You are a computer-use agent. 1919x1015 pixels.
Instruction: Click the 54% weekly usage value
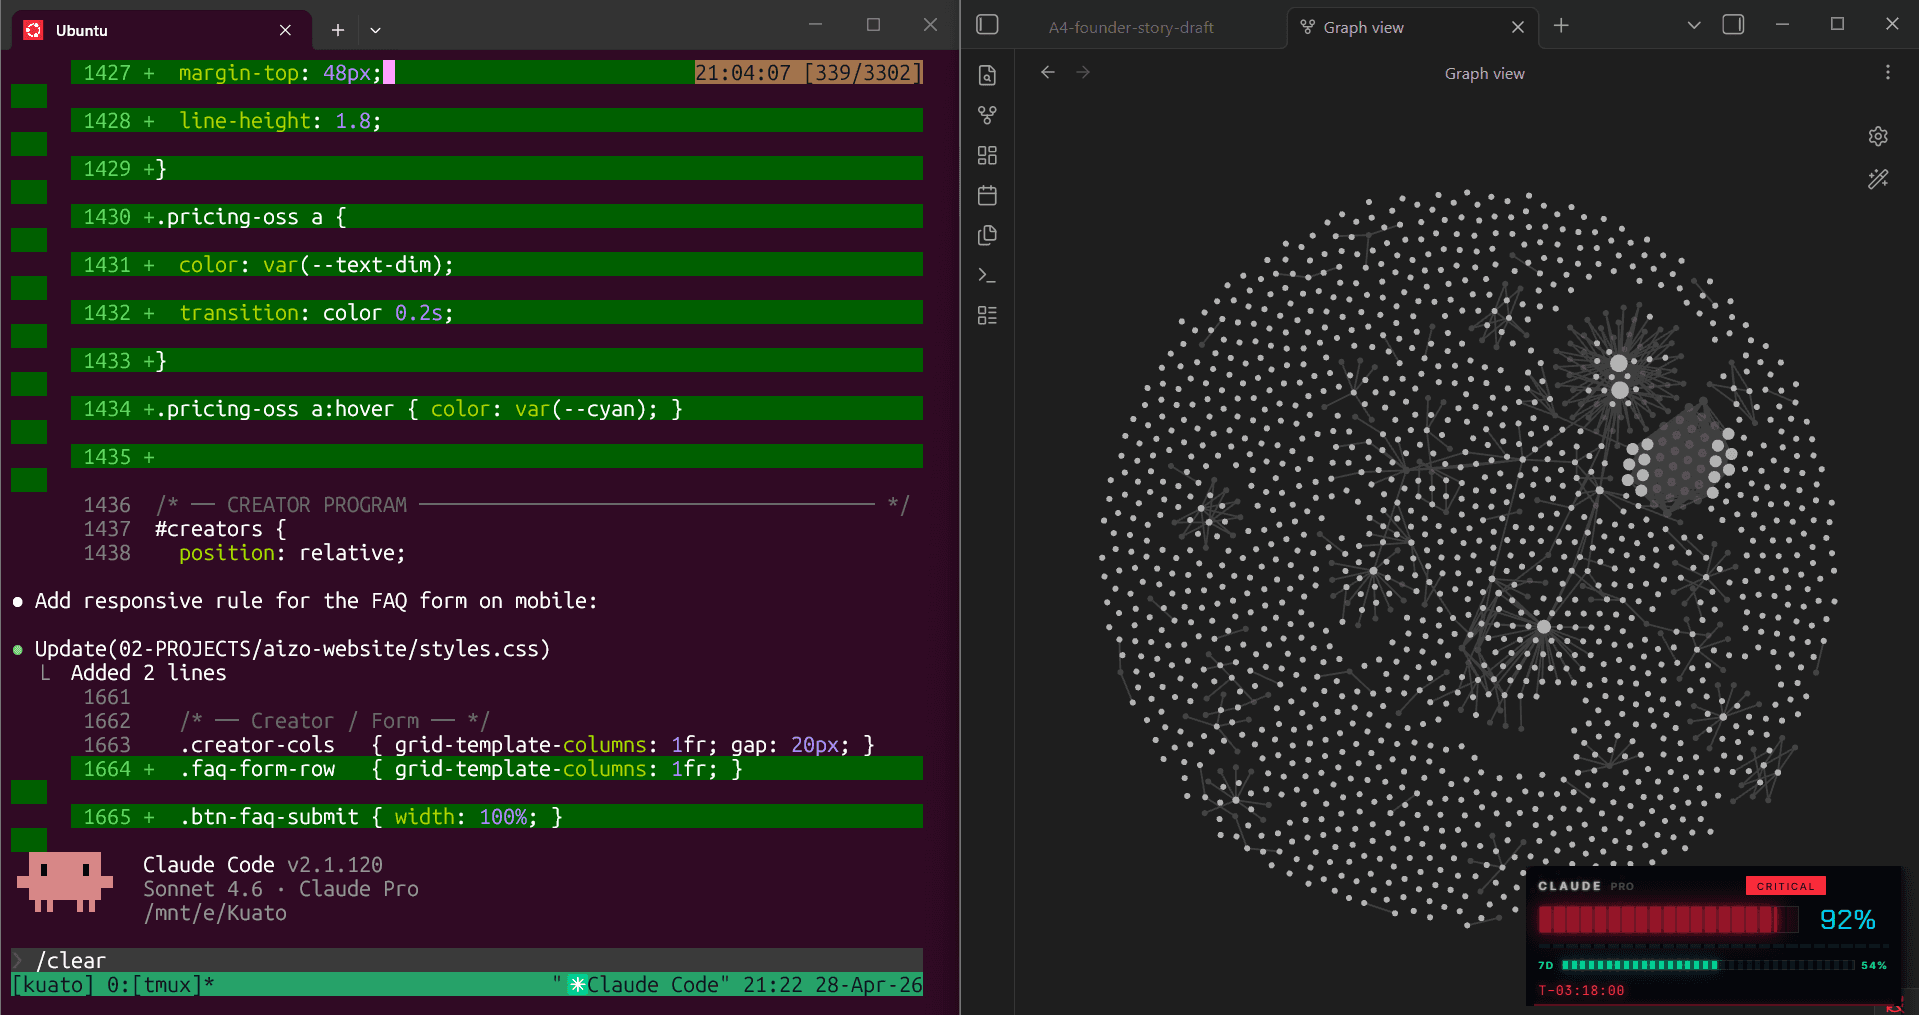click(1873, 966)
